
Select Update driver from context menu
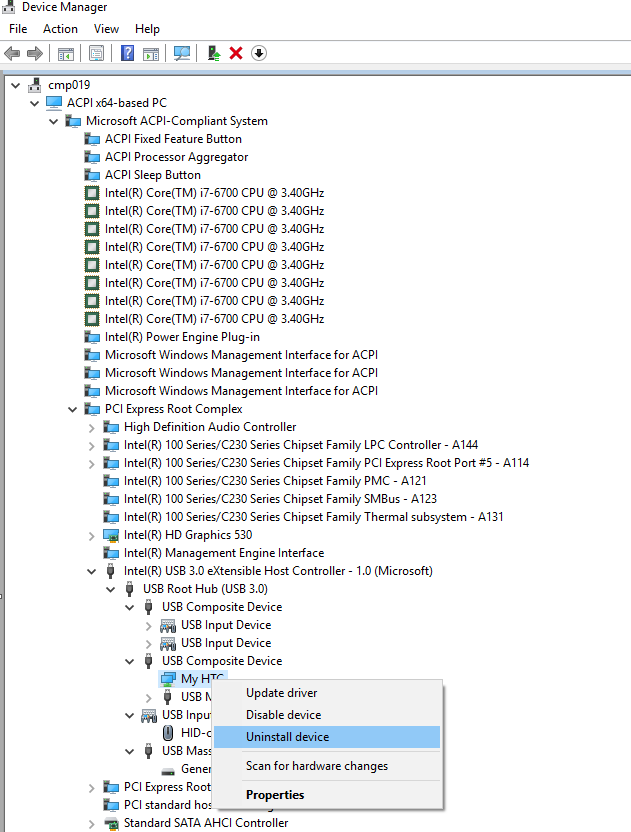(281, 693)
